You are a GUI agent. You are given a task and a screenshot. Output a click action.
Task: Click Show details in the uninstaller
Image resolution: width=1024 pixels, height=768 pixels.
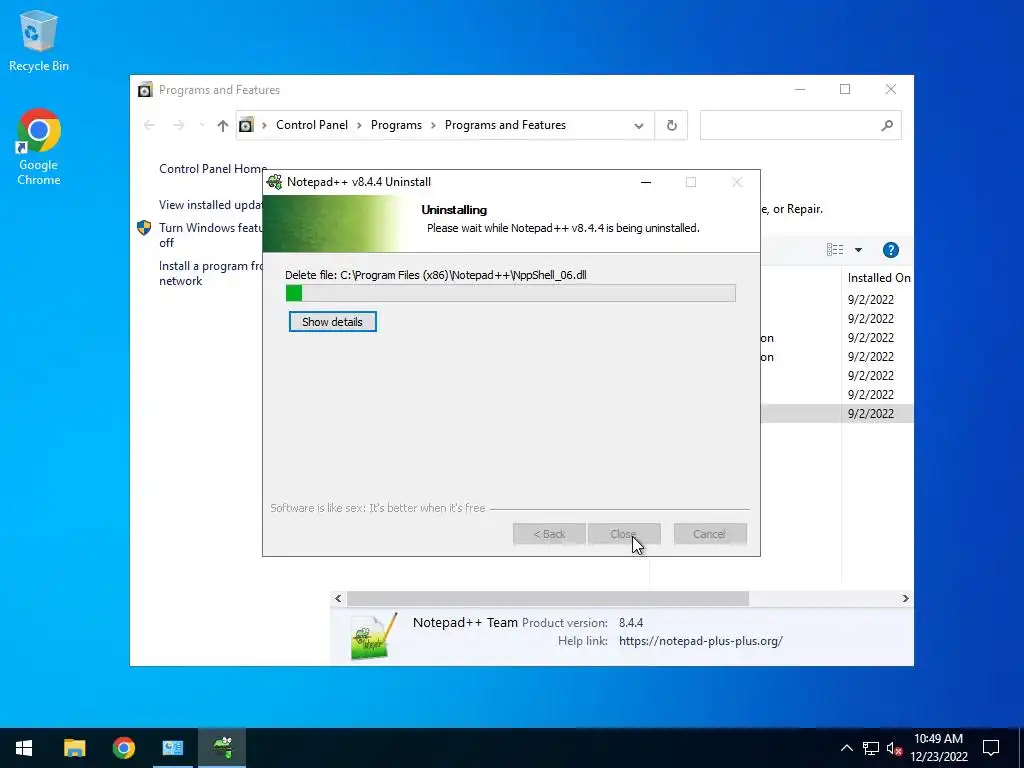(x=332, y=321)
